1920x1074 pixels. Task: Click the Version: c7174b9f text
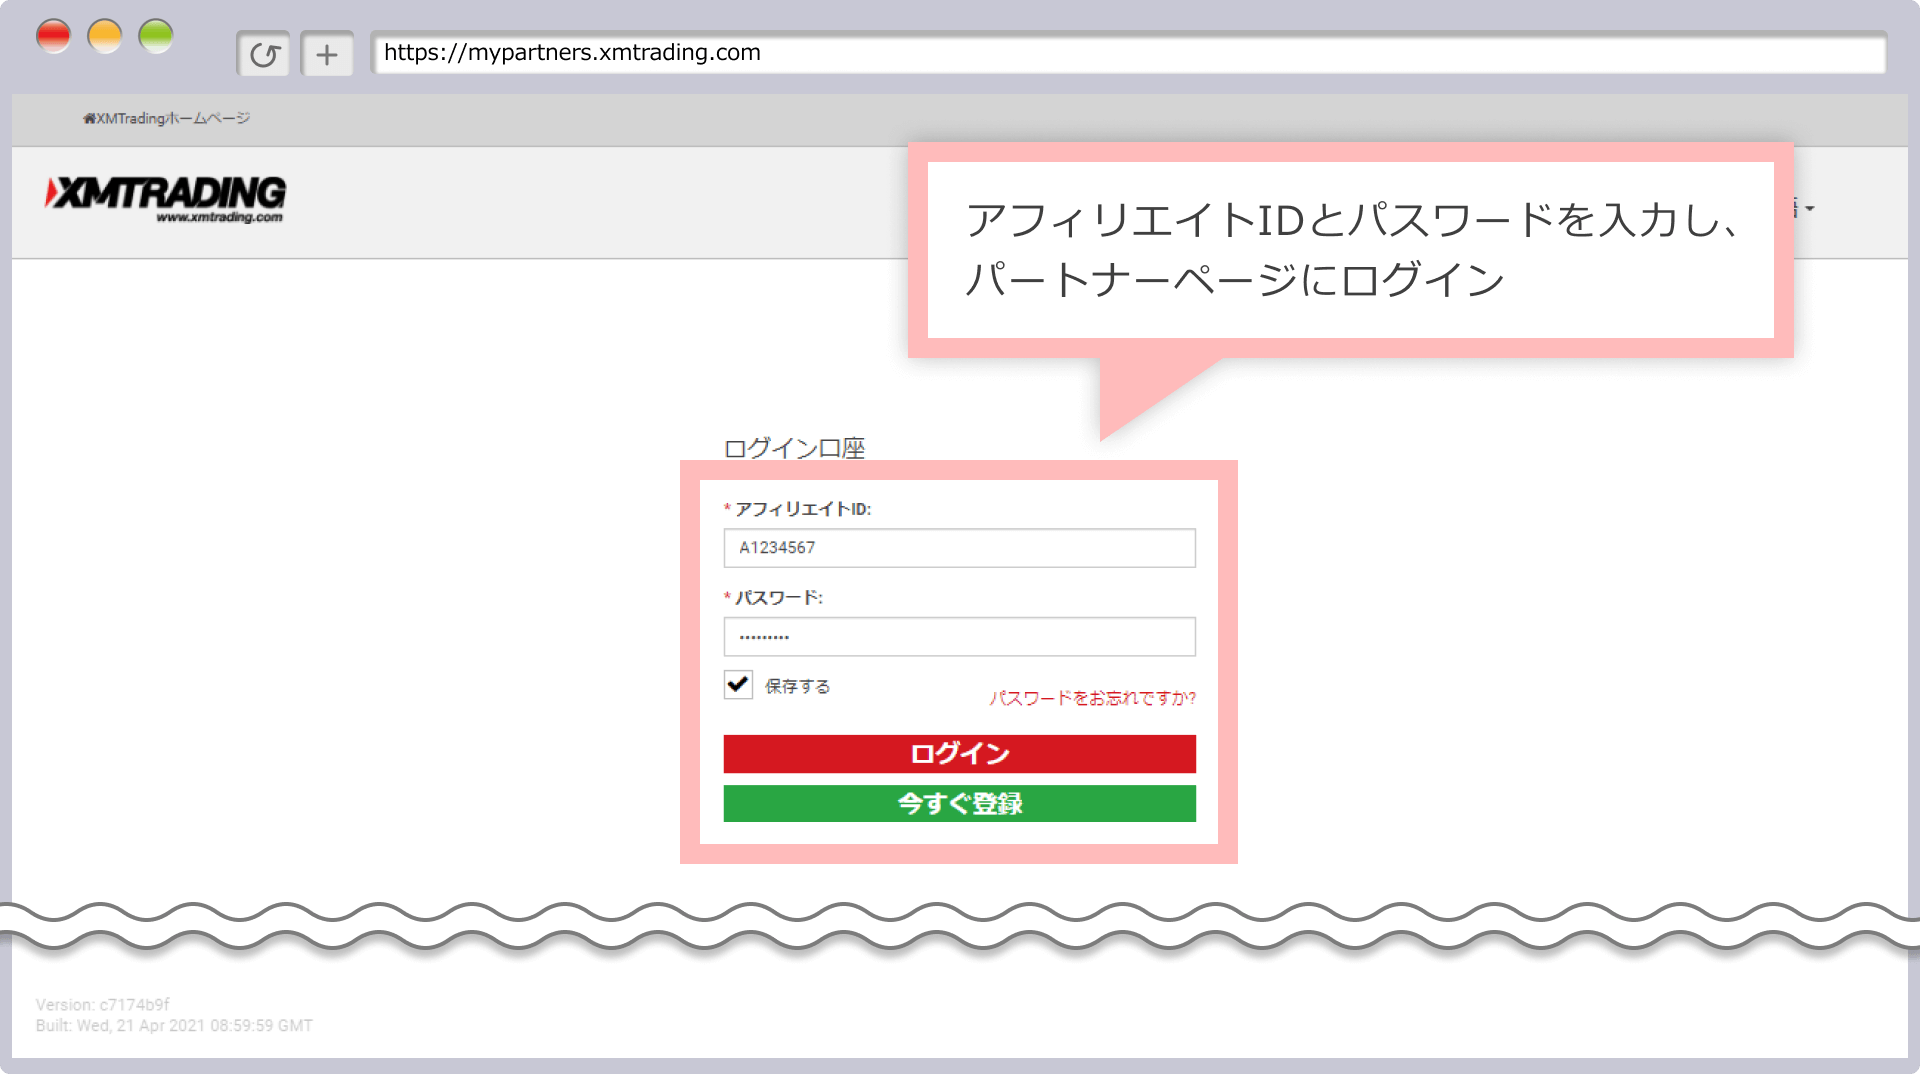103,1005
